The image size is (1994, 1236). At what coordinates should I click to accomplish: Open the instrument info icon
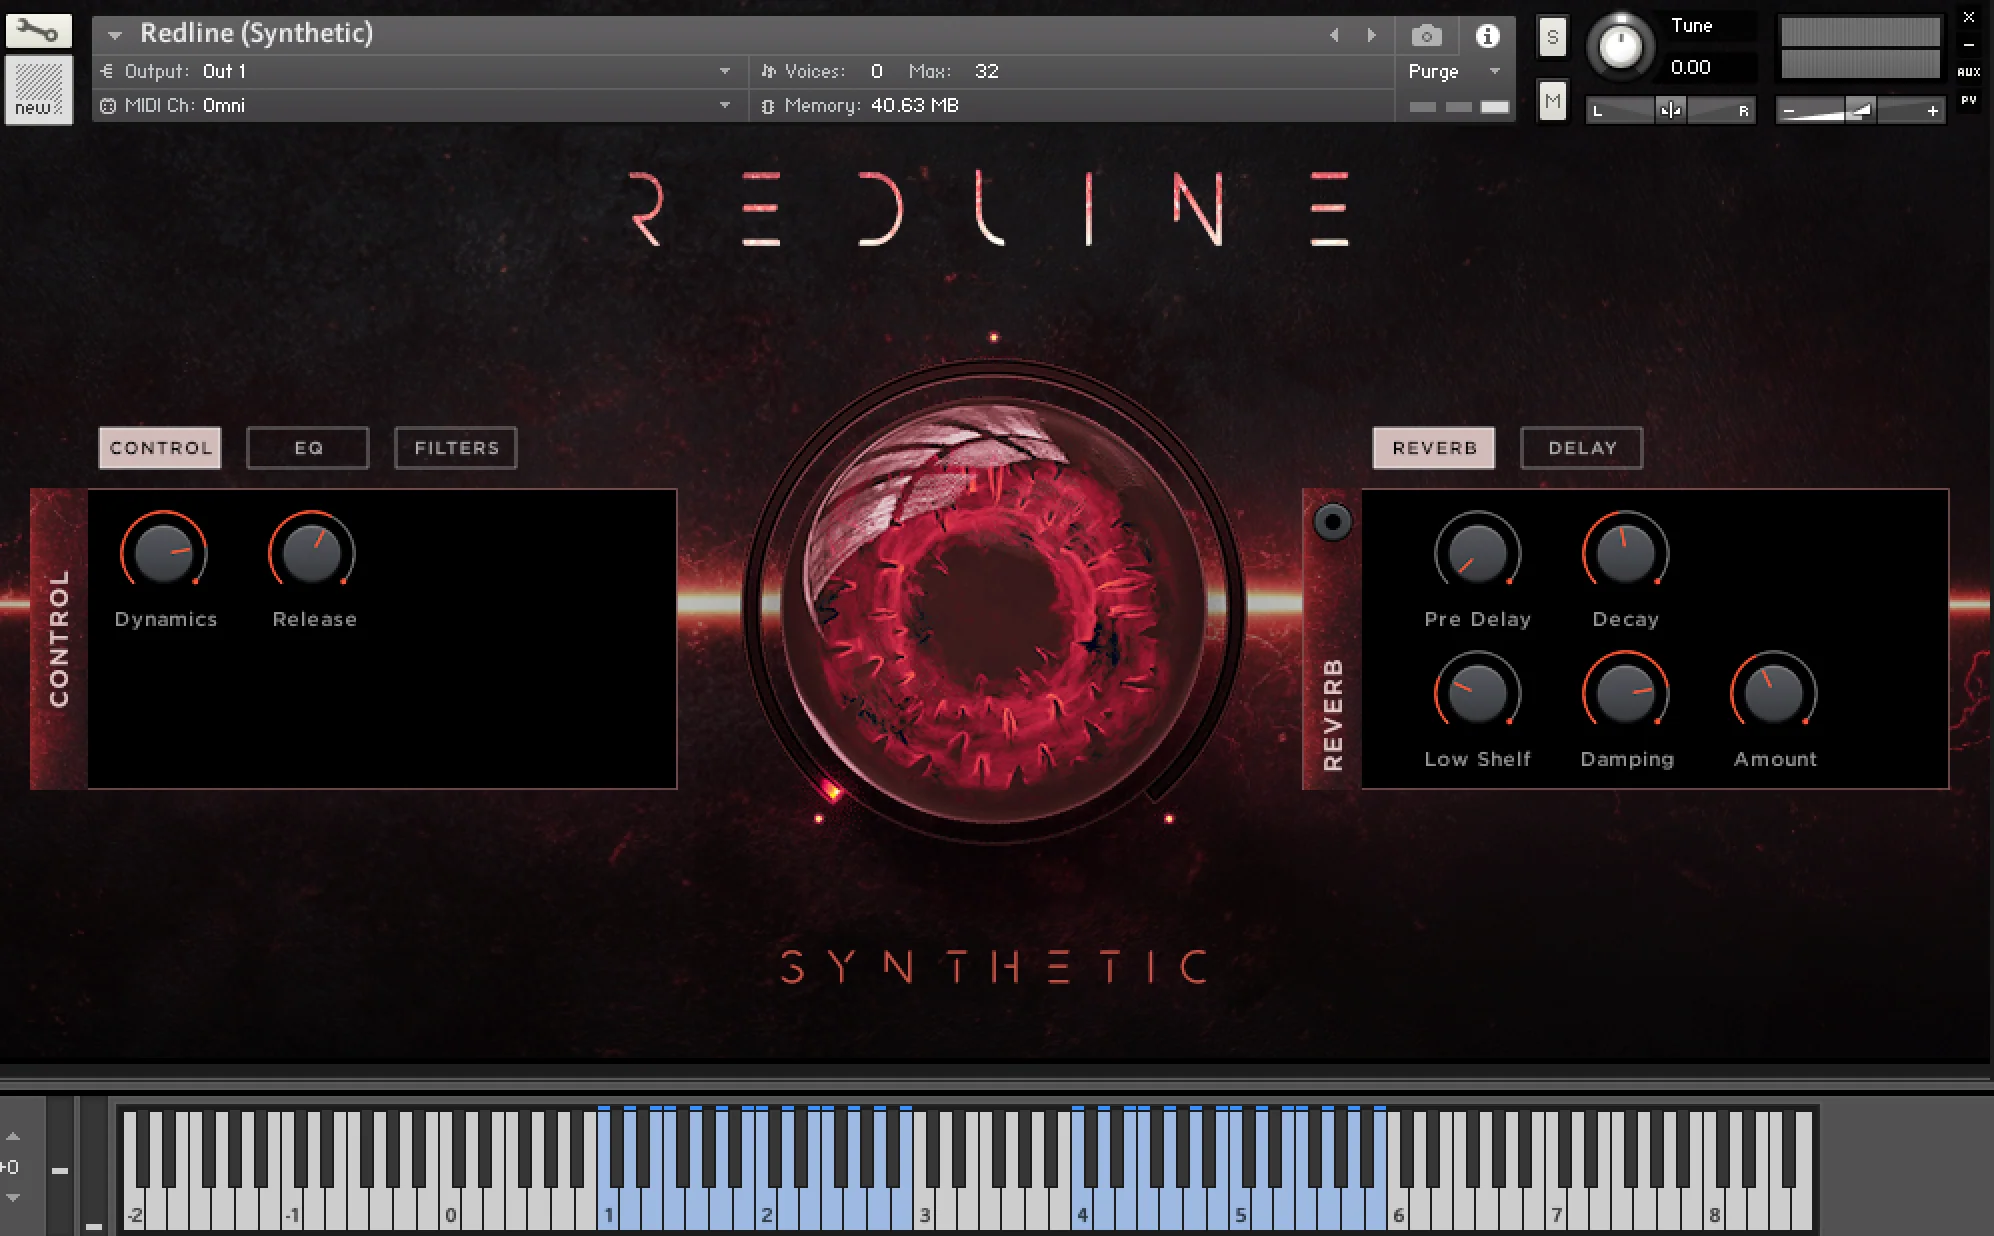(x=1487, y=36)
